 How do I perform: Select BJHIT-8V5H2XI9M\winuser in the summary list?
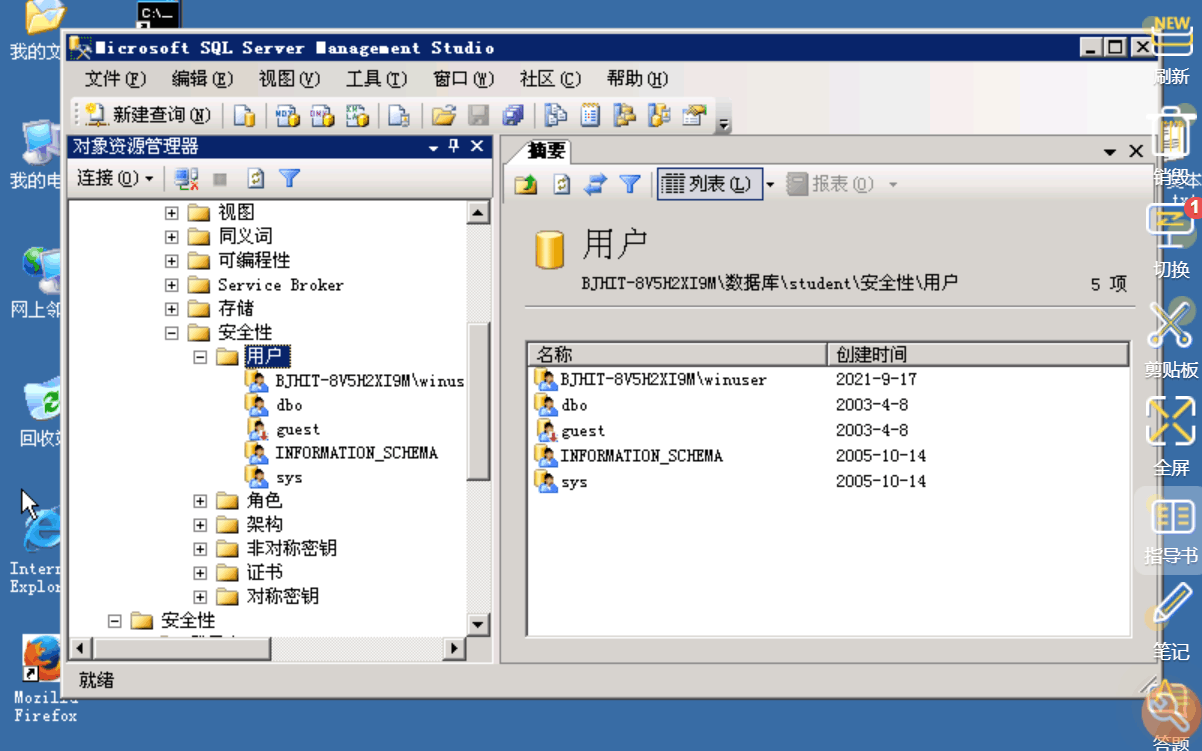point(663,379)
